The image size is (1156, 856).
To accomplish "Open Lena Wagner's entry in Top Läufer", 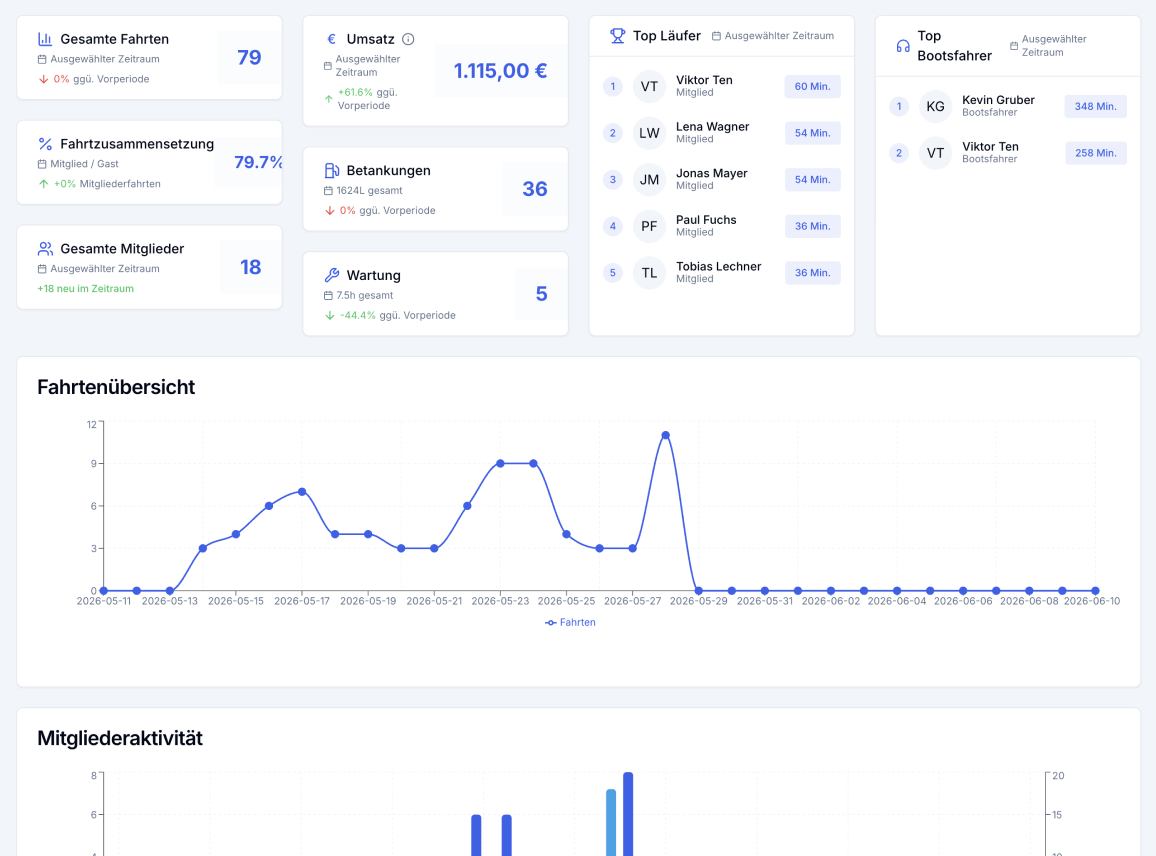I will pyautogui.click(x=721, y=133).
